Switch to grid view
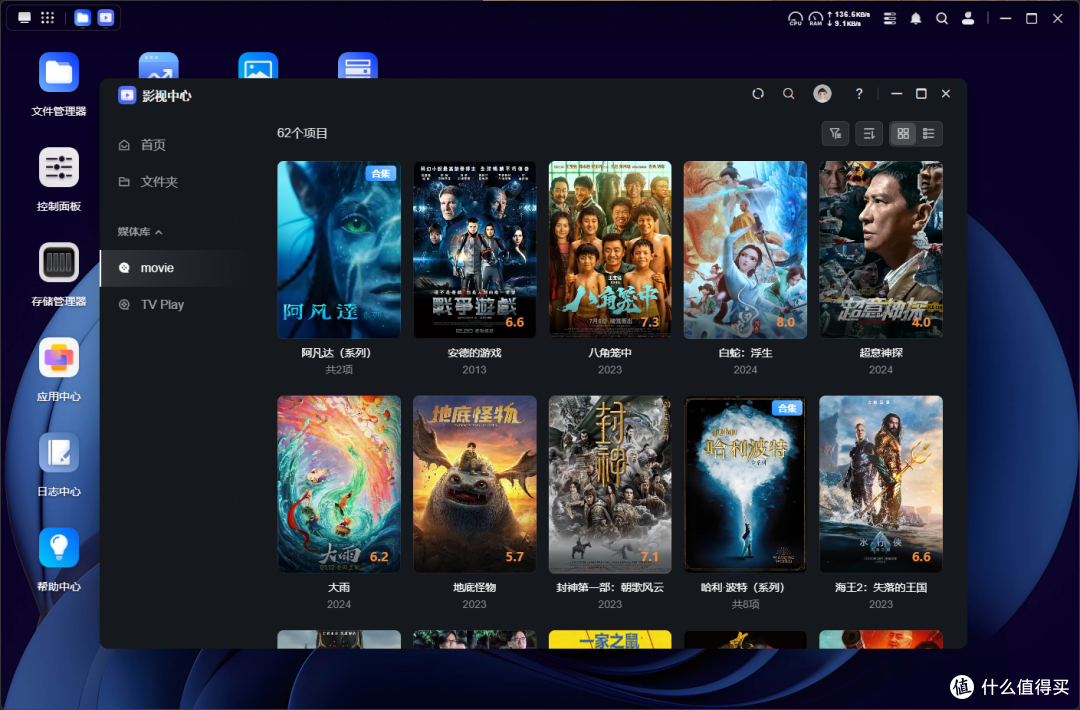1080x710 pixels. pyautogui.click(x=903, y=134)
